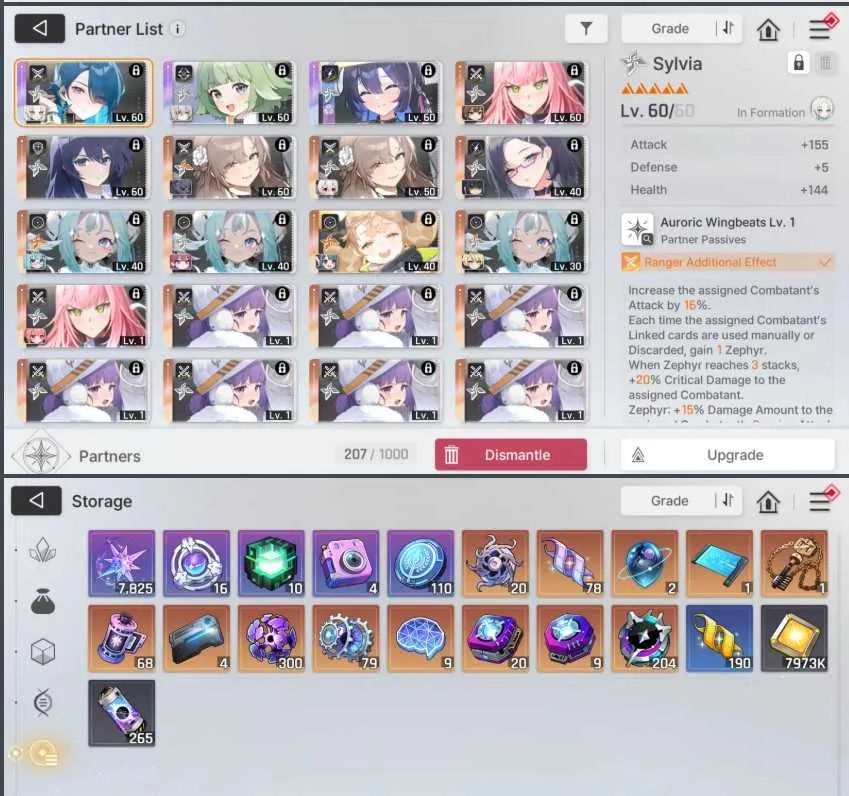The height and width of the screenshot is (796, 849).
Task: Open the Partners compass emblem
Action: tap(41, 455)
